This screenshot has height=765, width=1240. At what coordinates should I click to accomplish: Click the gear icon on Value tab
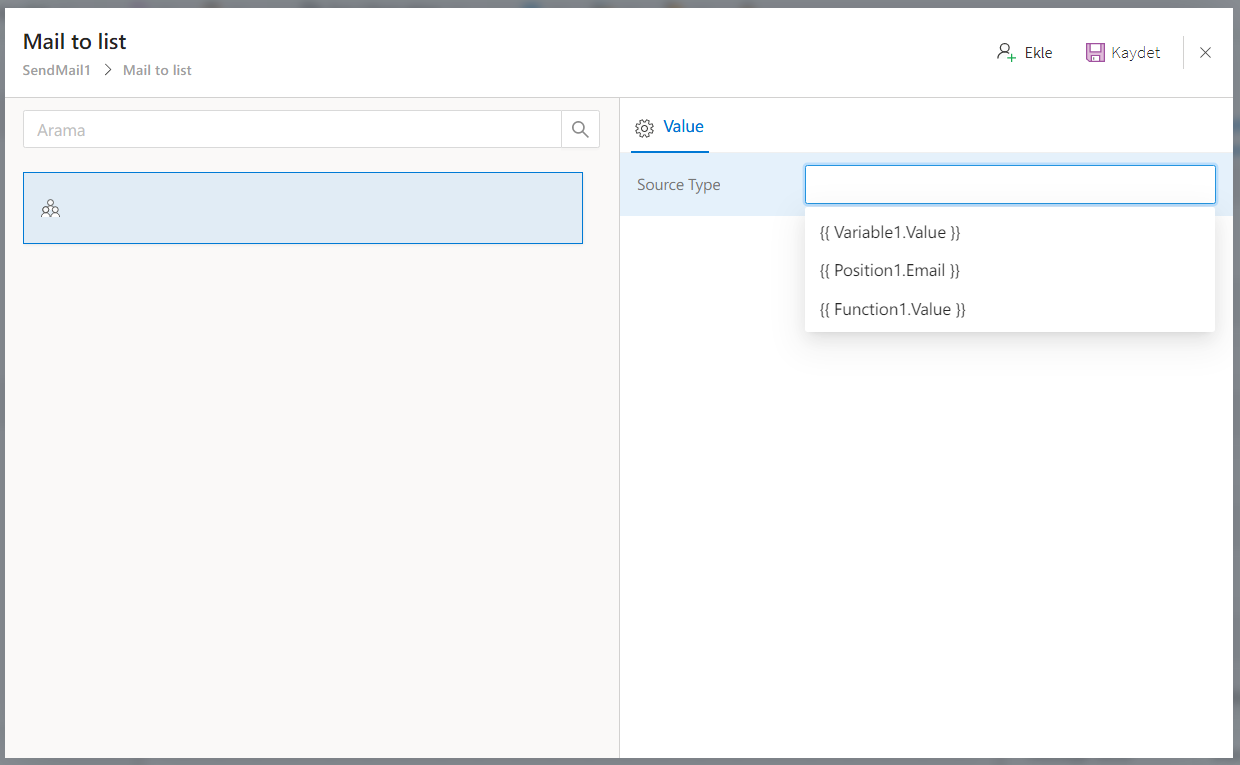645,128
